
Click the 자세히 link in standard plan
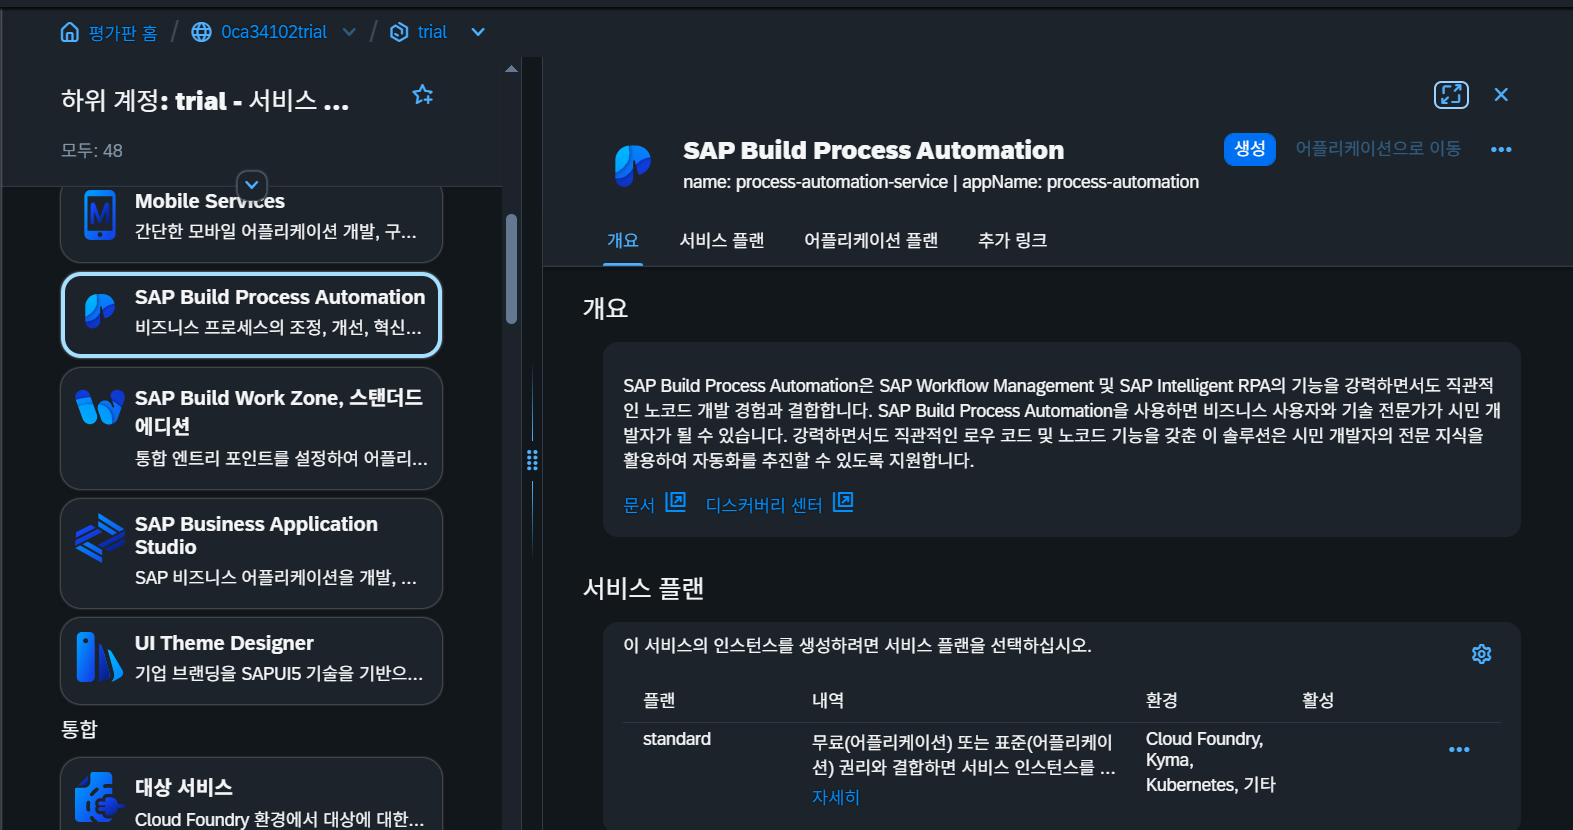click(836, 798)
